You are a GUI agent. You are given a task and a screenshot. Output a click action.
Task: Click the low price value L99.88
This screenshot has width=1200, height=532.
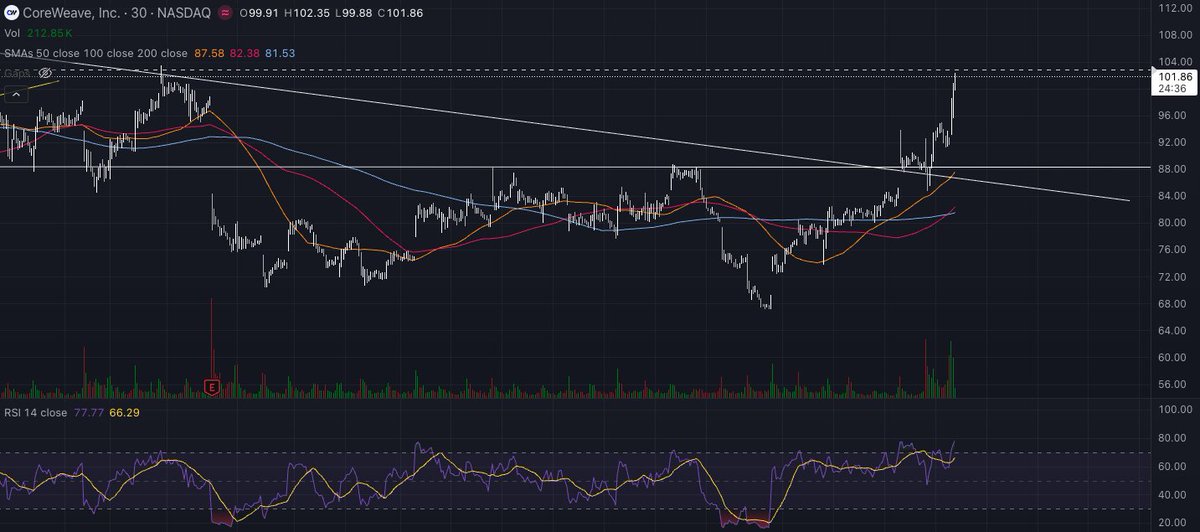(x=354, y=11)
